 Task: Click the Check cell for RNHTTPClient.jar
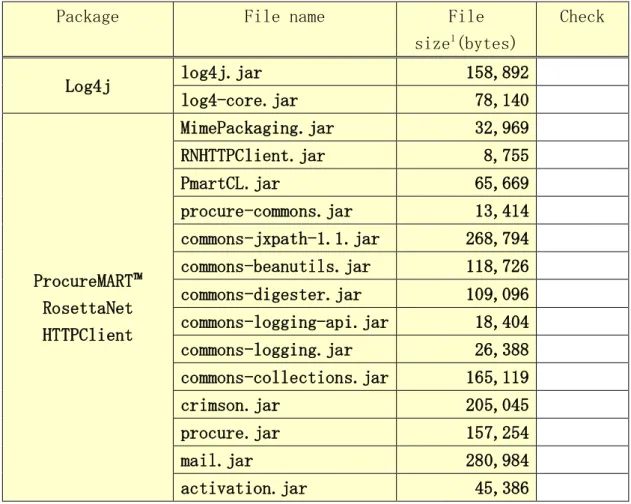click(x=582, y=155)
